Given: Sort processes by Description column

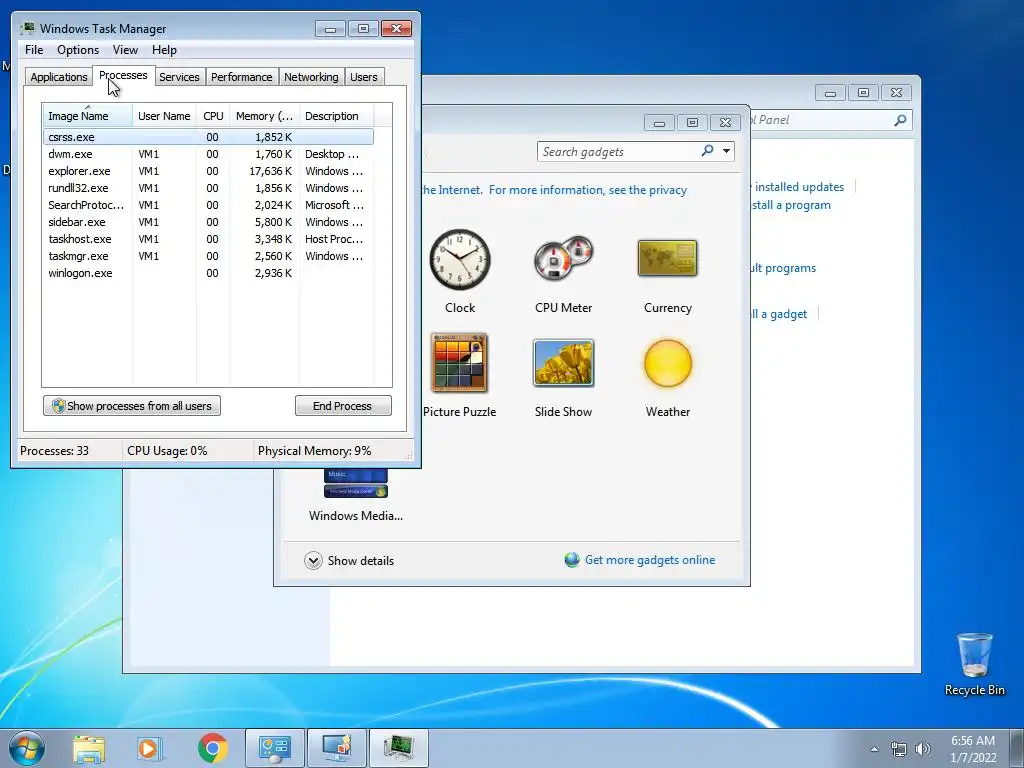Looking at the screenshot, I should click(336, 116).
